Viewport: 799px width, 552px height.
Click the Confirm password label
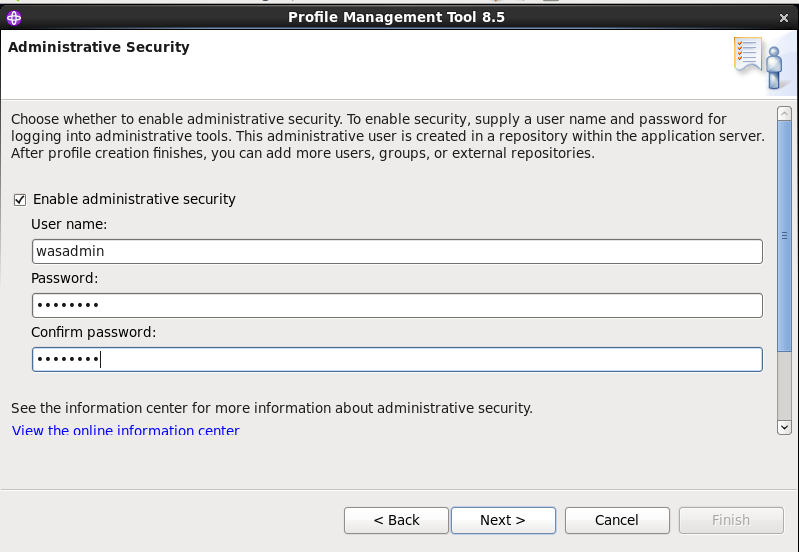[93, 332]
